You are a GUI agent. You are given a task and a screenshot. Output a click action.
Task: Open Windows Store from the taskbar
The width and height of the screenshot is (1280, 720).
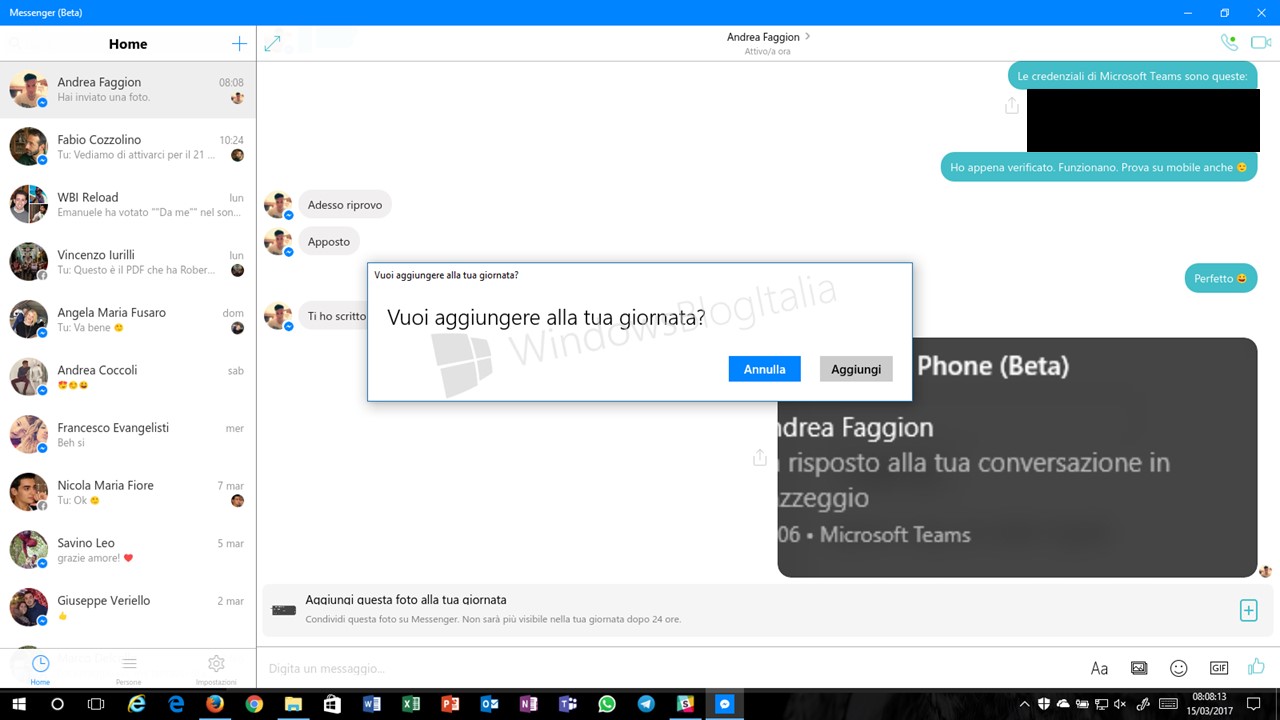pos(332,704)
